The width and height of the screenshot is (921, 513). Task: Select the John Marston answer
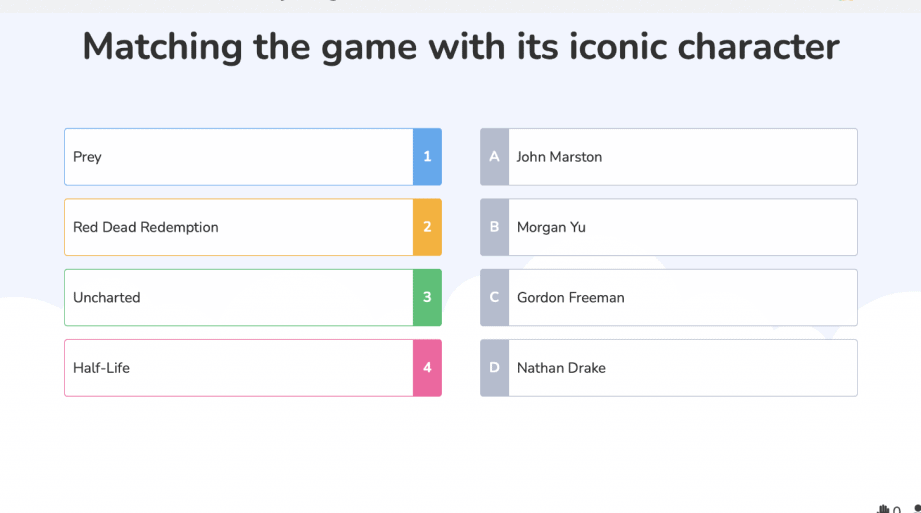click(x=682, y=157)
